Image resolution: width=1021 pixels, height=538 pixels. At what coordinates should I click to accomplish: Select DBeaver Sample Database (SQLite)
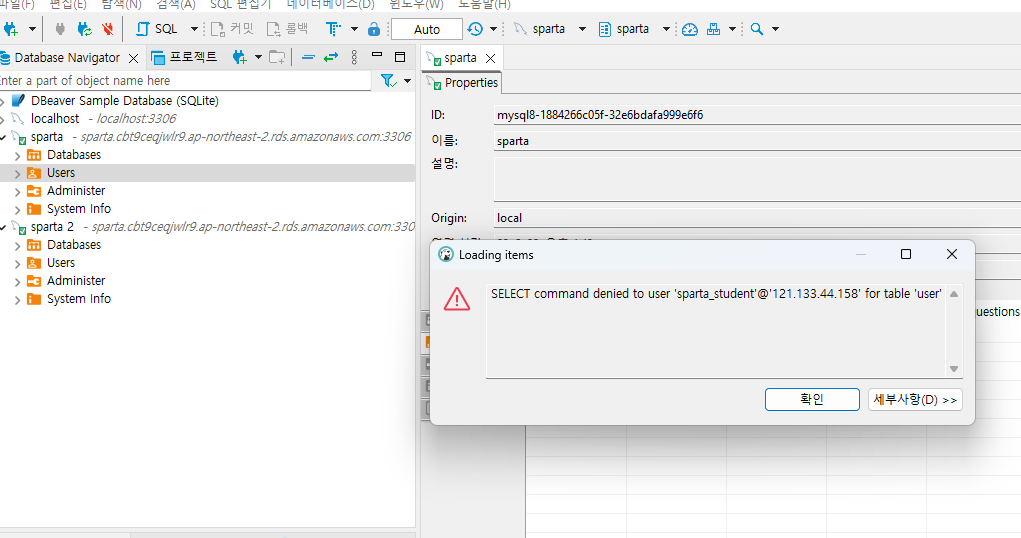tap(124, 101)
